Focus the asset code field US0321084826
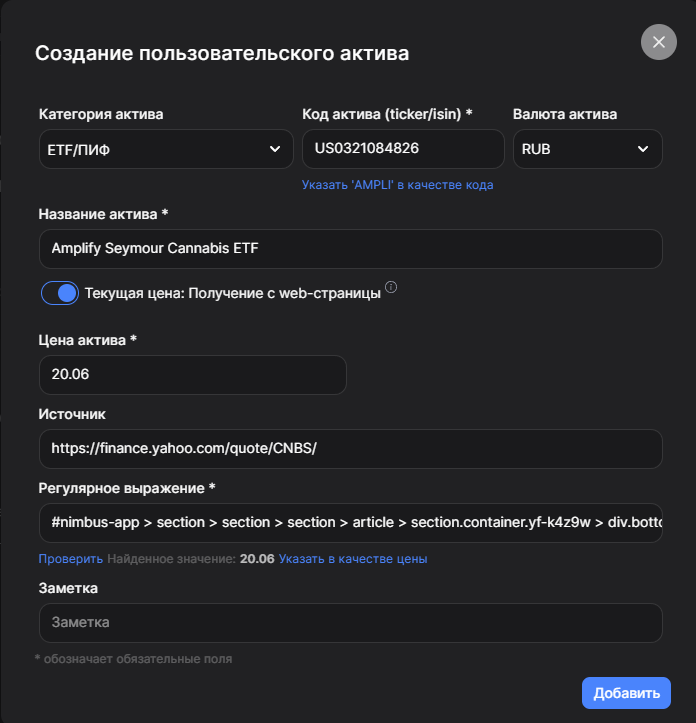This screenshot has height=723, width=696. coord(403,149)
